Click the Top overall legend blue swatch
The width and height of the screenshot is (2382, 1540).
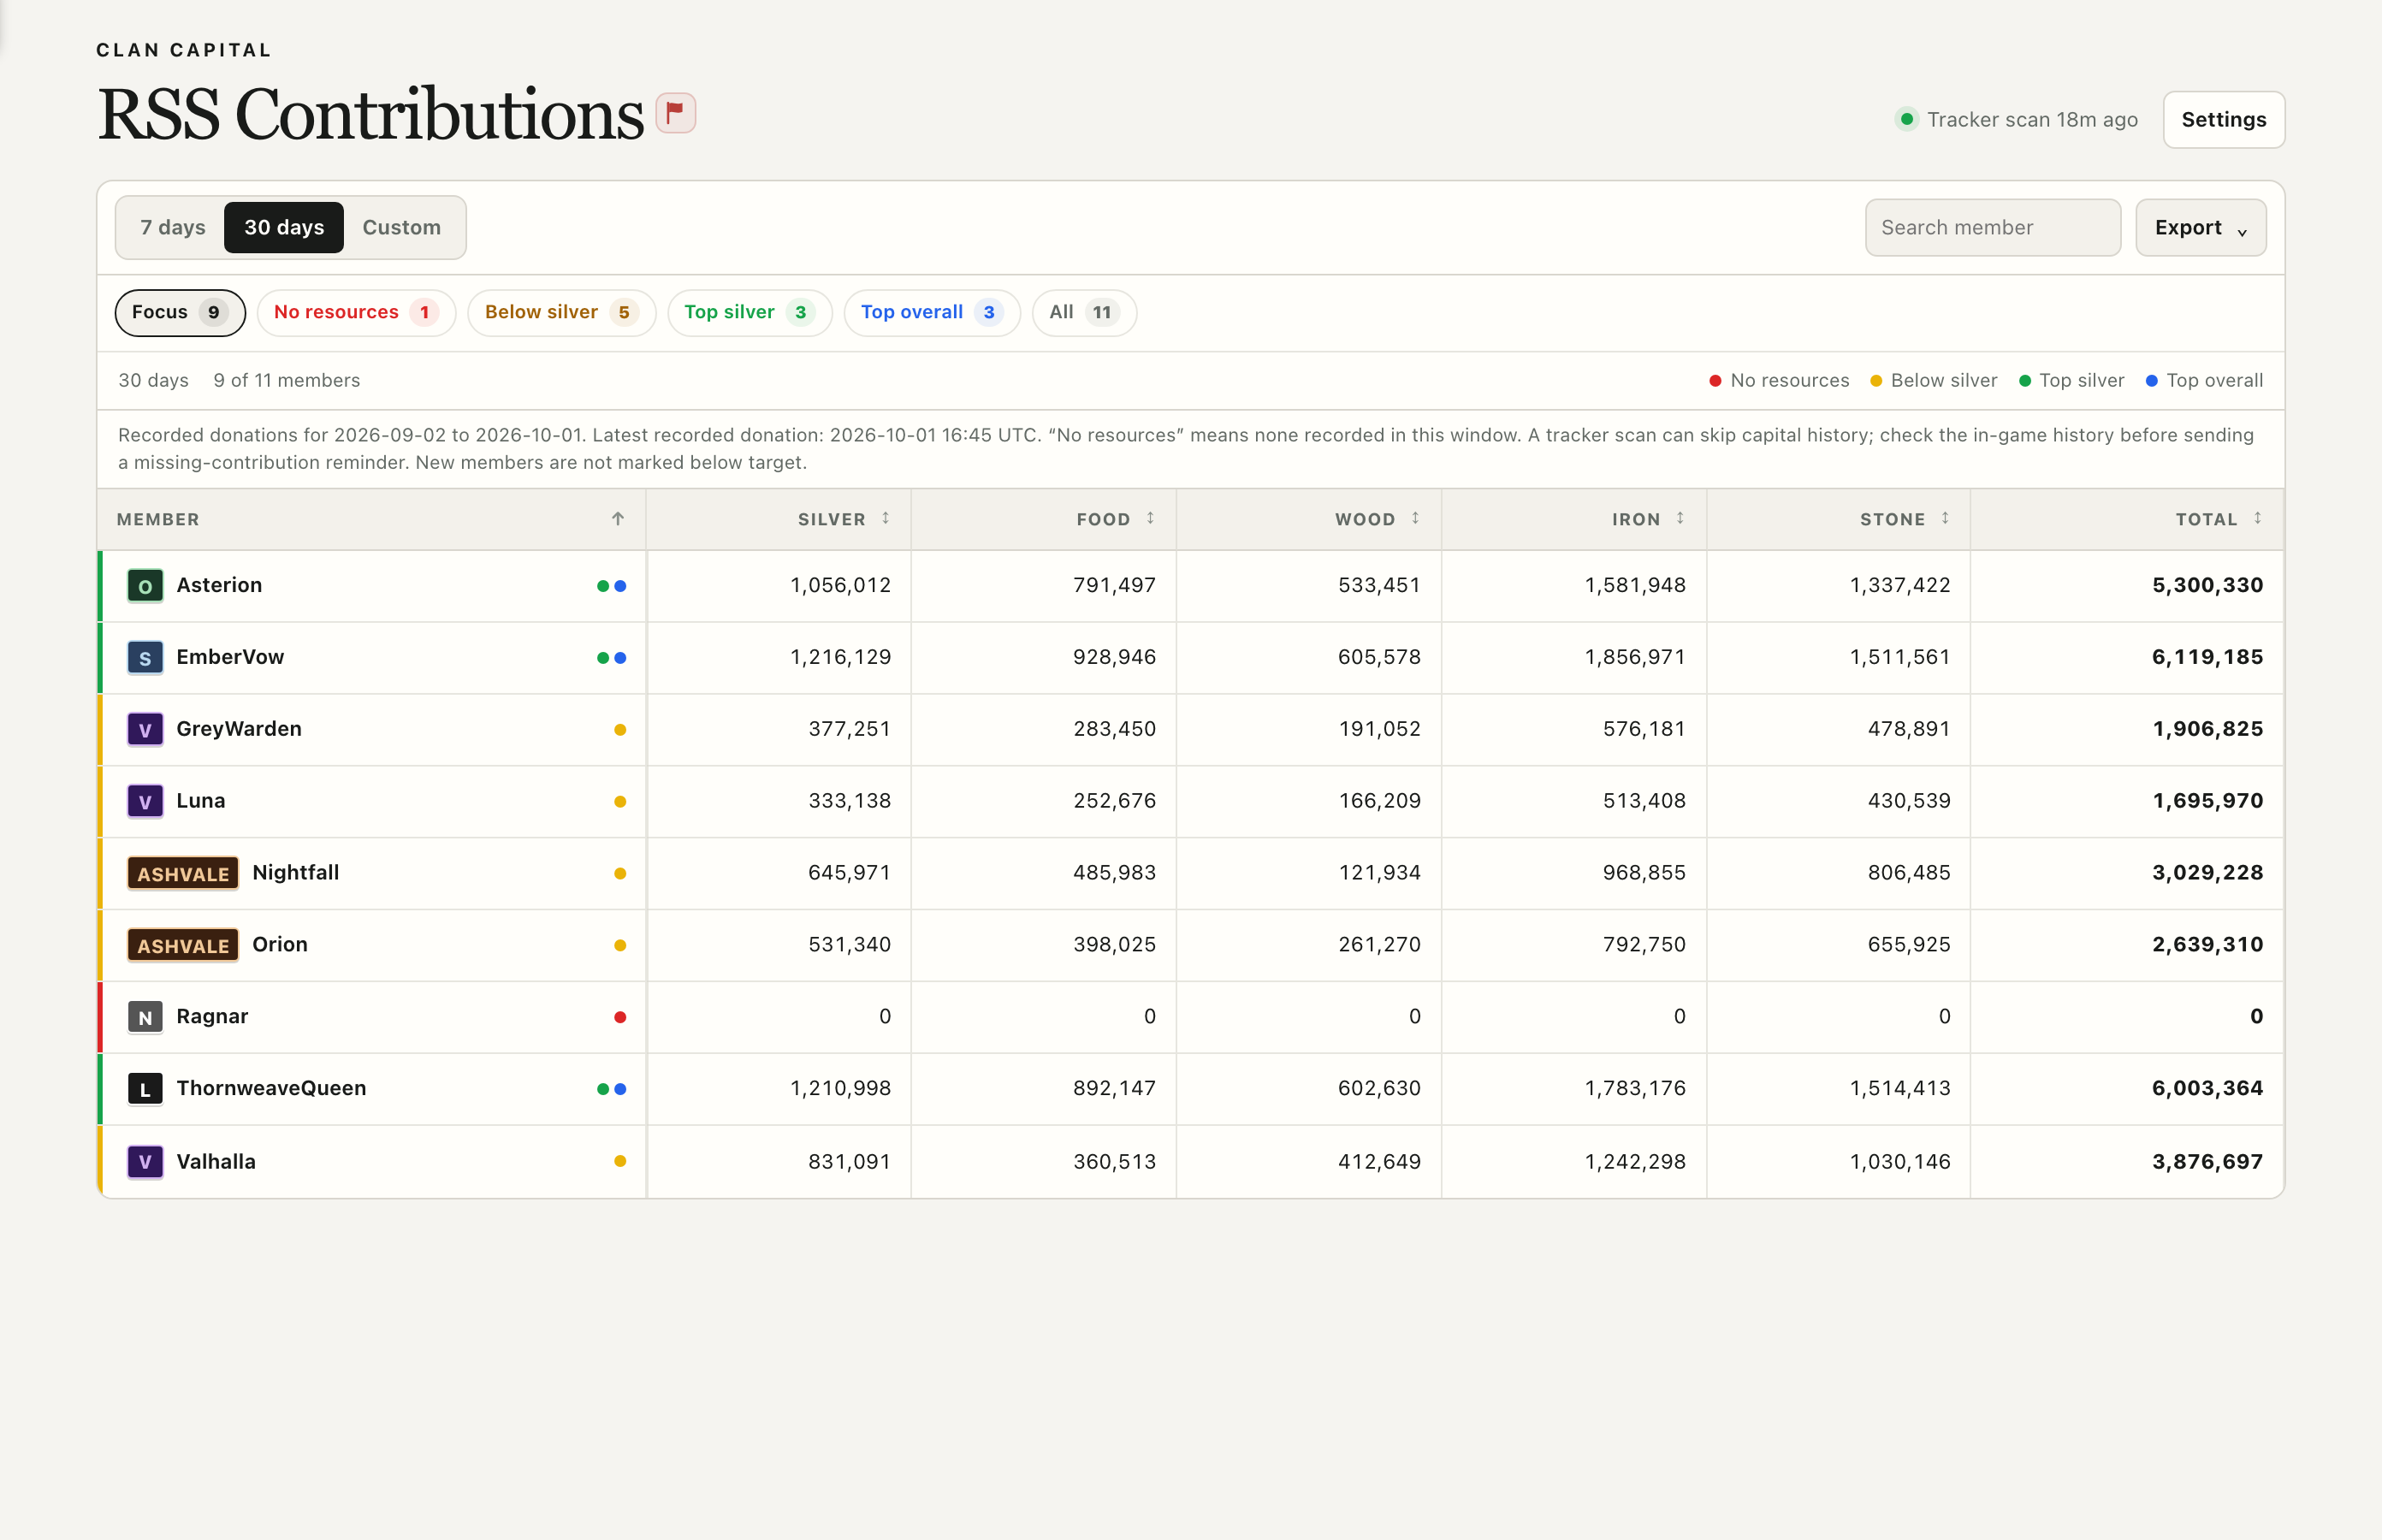coord(2151,380)
